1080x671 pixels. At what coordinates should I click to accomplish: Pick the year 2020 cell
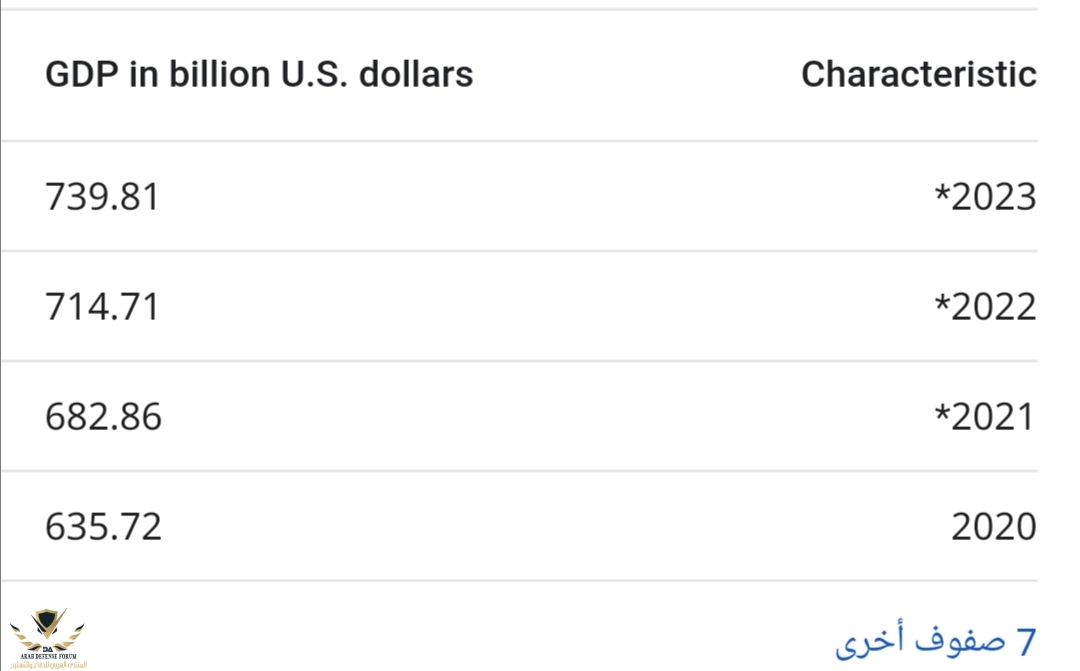pyautogui.click(x=993, y=527)
